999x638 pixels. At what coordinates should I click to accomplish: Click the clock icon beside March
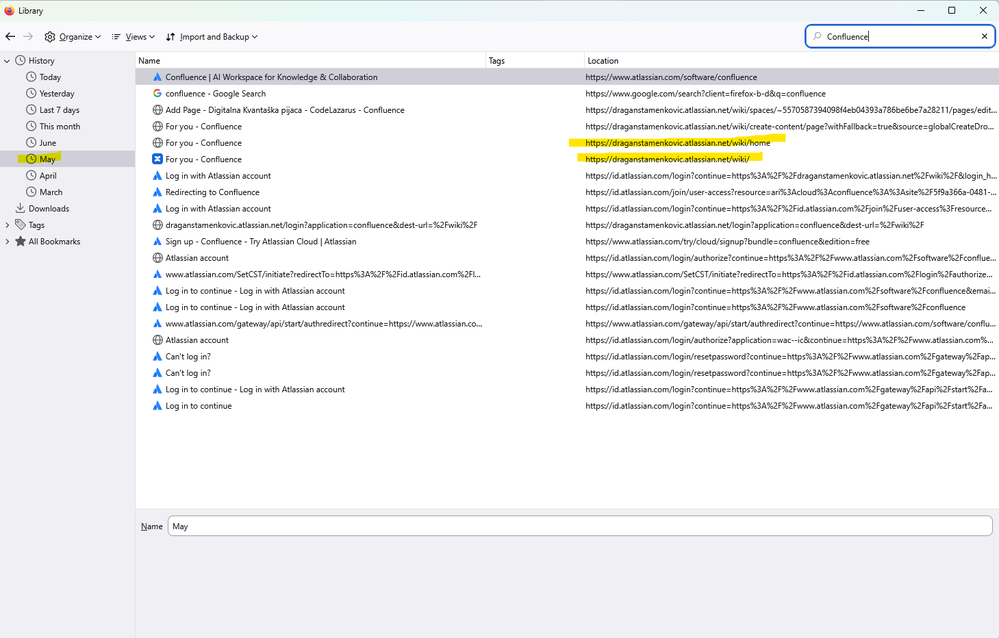pos(31,191)
